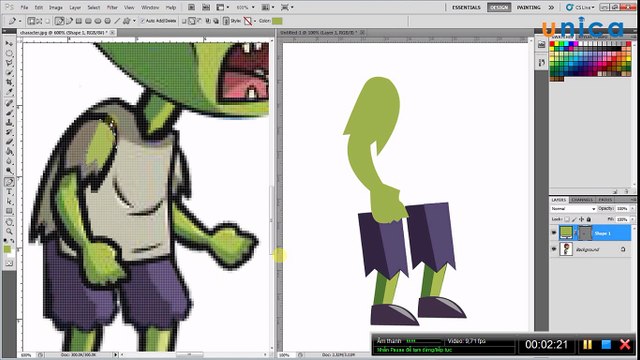Select the Polygonal Lasso tool
Image resolution: width=640 pixels, height=360 pixels.
pyautogui.click(x=9, y=63)
